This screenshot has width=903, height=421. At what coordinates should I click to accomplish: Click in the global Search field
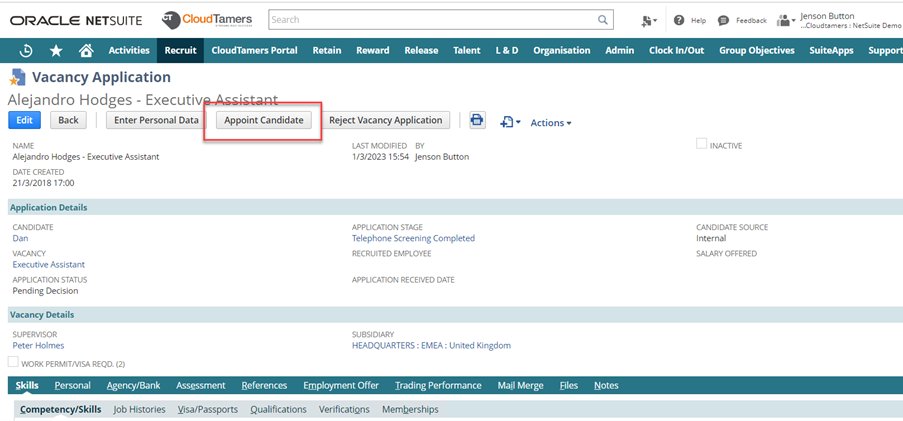point(432,20)
